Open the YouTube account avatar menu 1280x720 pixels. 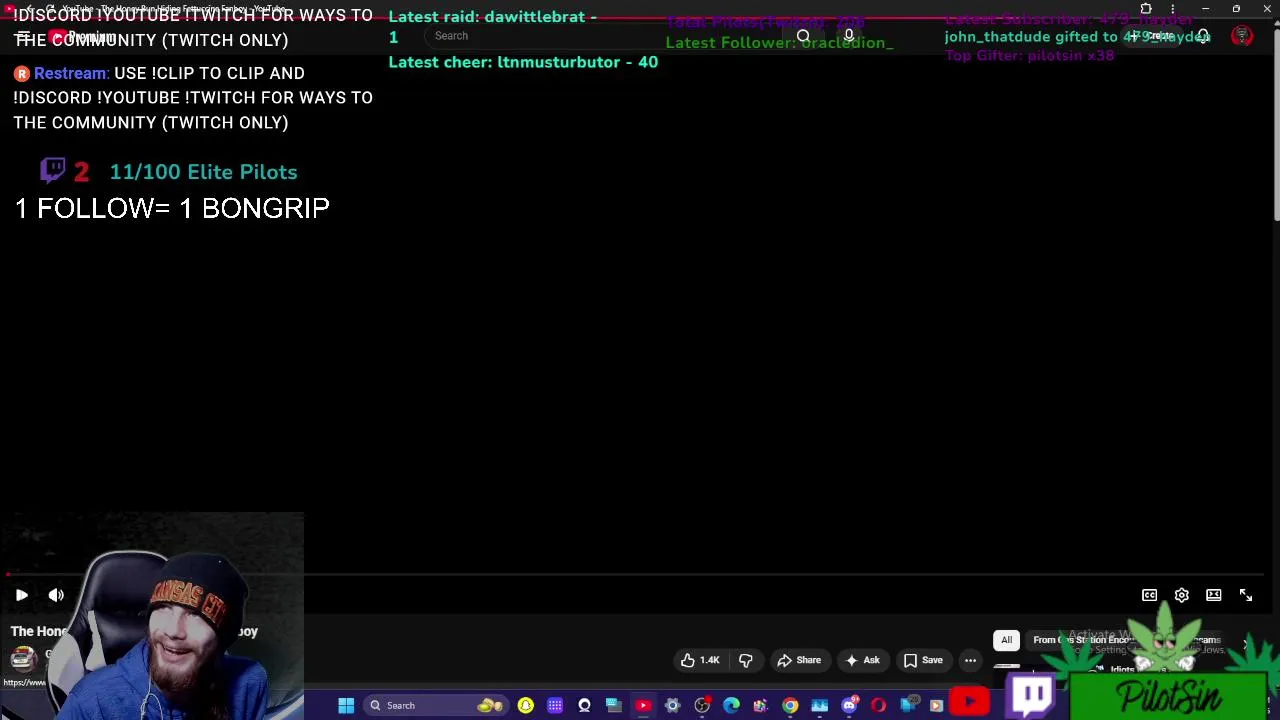click(x=1242, y=36)
